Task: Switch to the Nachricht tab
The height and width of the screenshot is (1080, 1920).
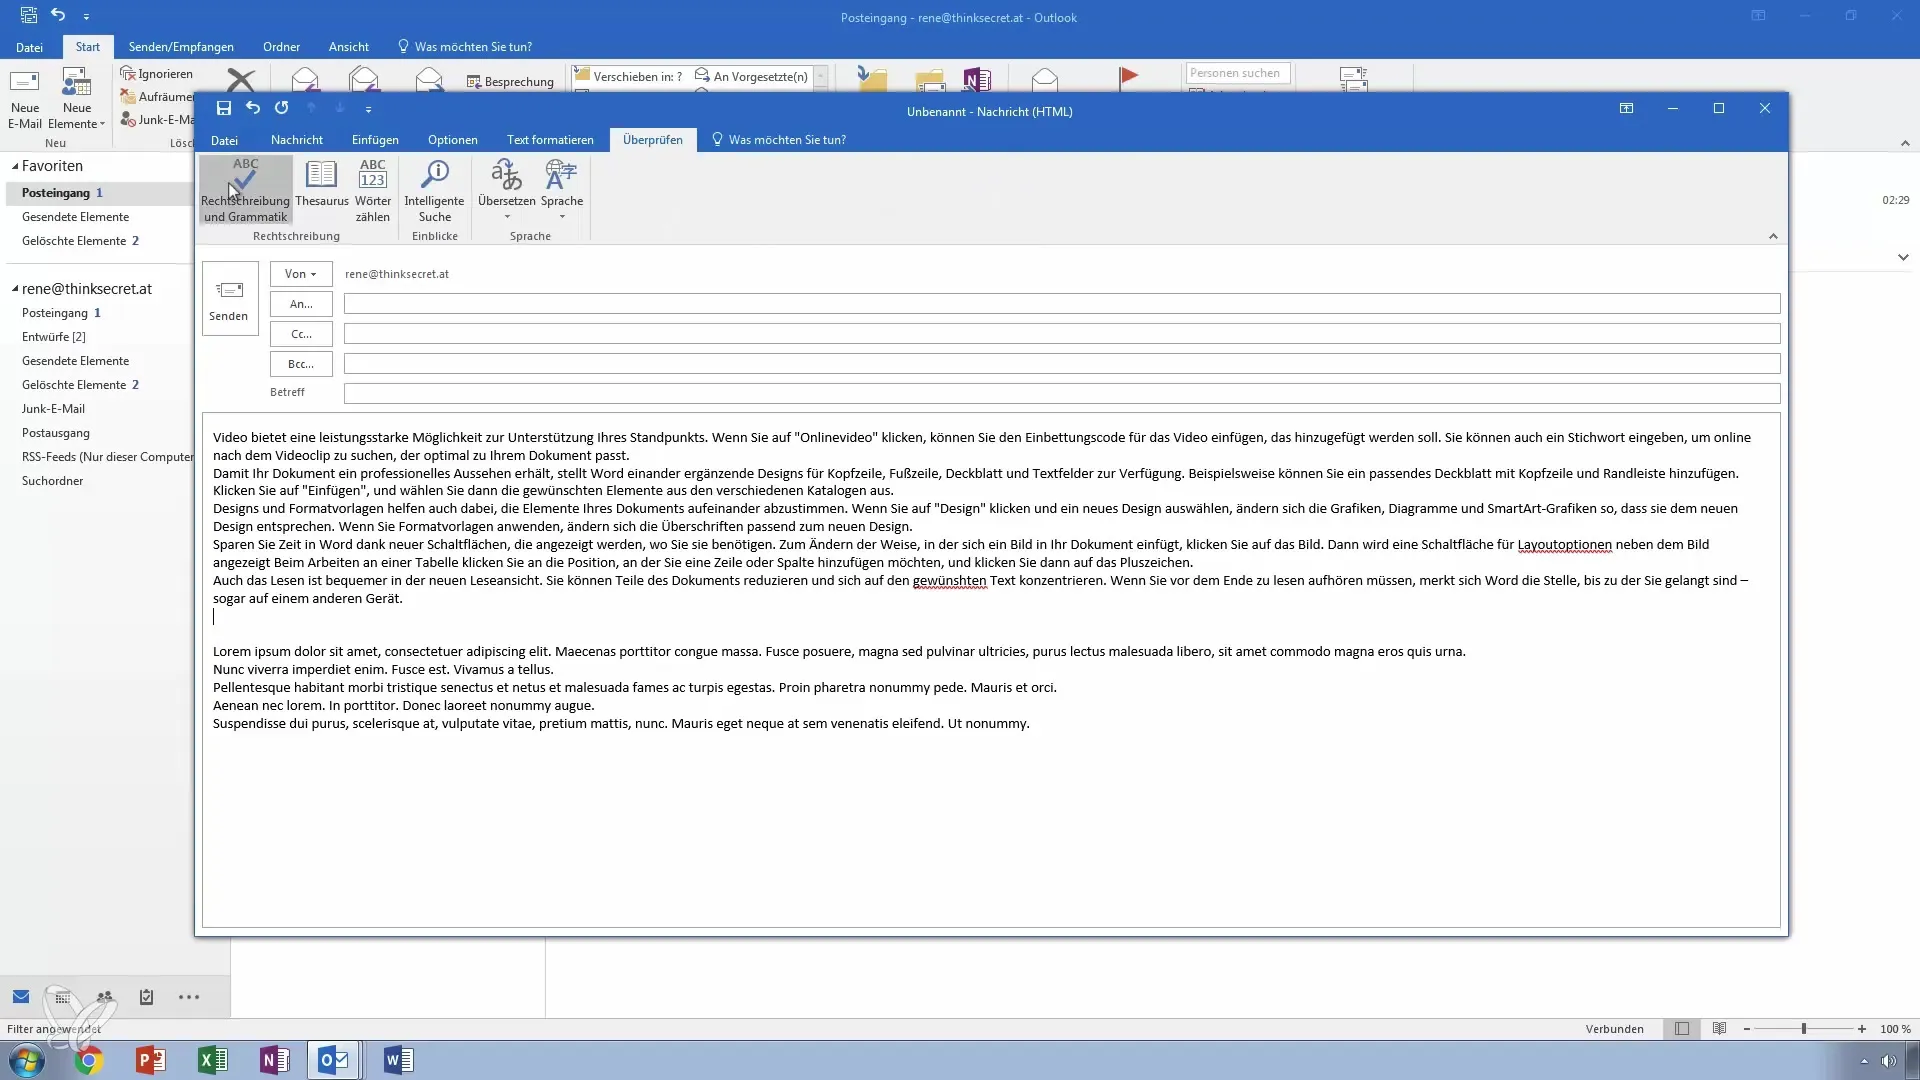Action: point(297,140)
